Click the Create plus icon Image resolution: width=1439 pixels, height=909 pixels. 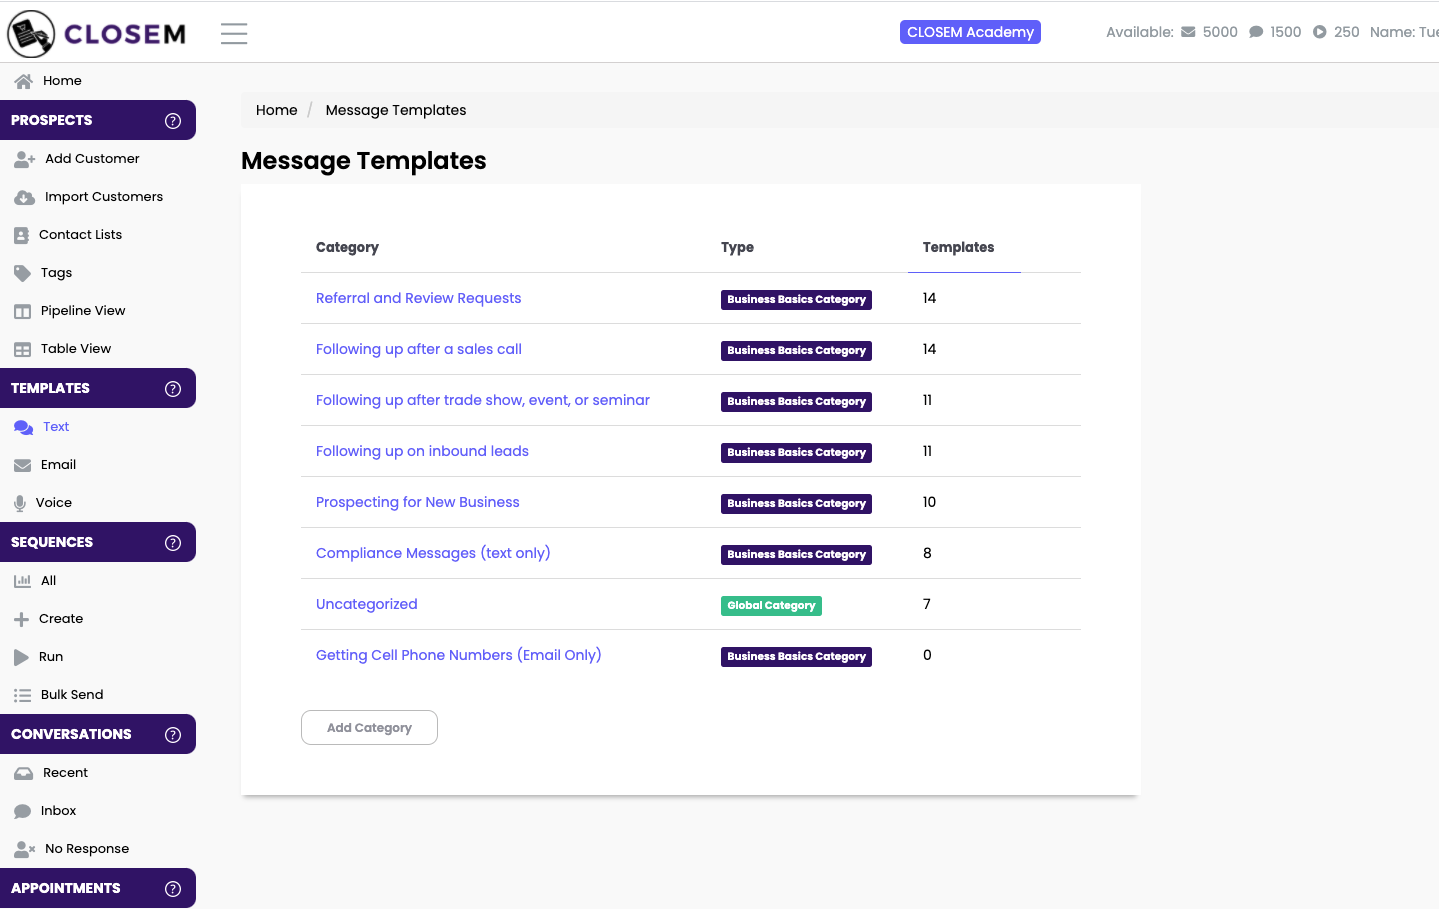(22, 619)
